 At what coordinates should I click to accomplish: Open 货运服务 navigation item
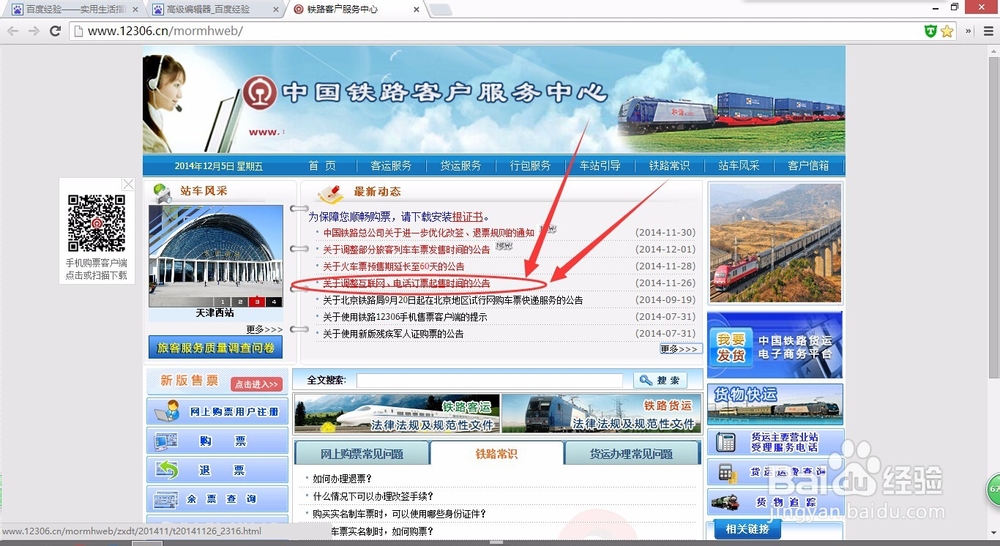[x=460, y=166]
